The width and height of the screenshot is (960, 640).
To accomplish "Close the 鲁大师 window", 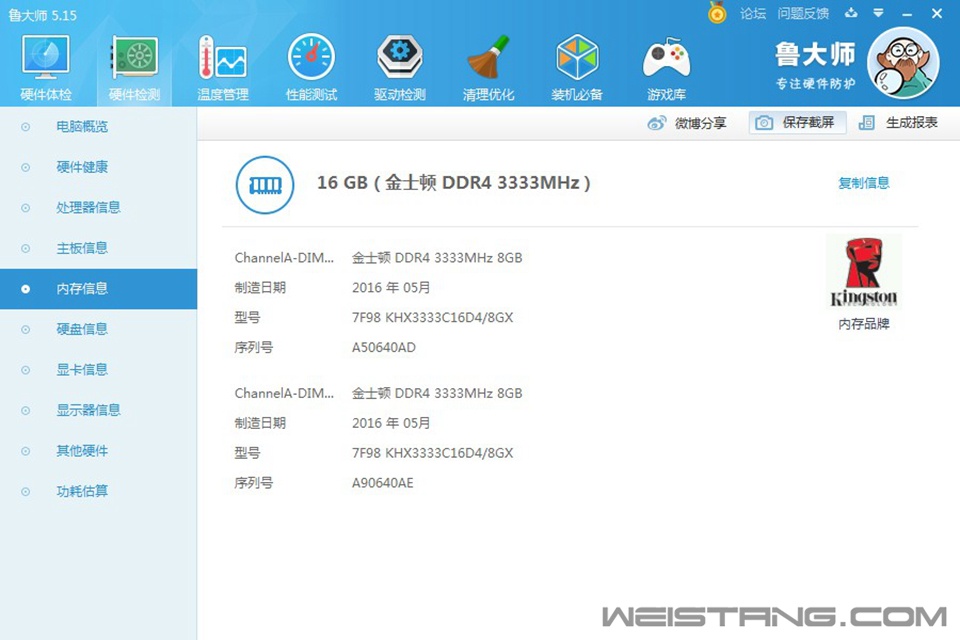I will pos(937,13).
